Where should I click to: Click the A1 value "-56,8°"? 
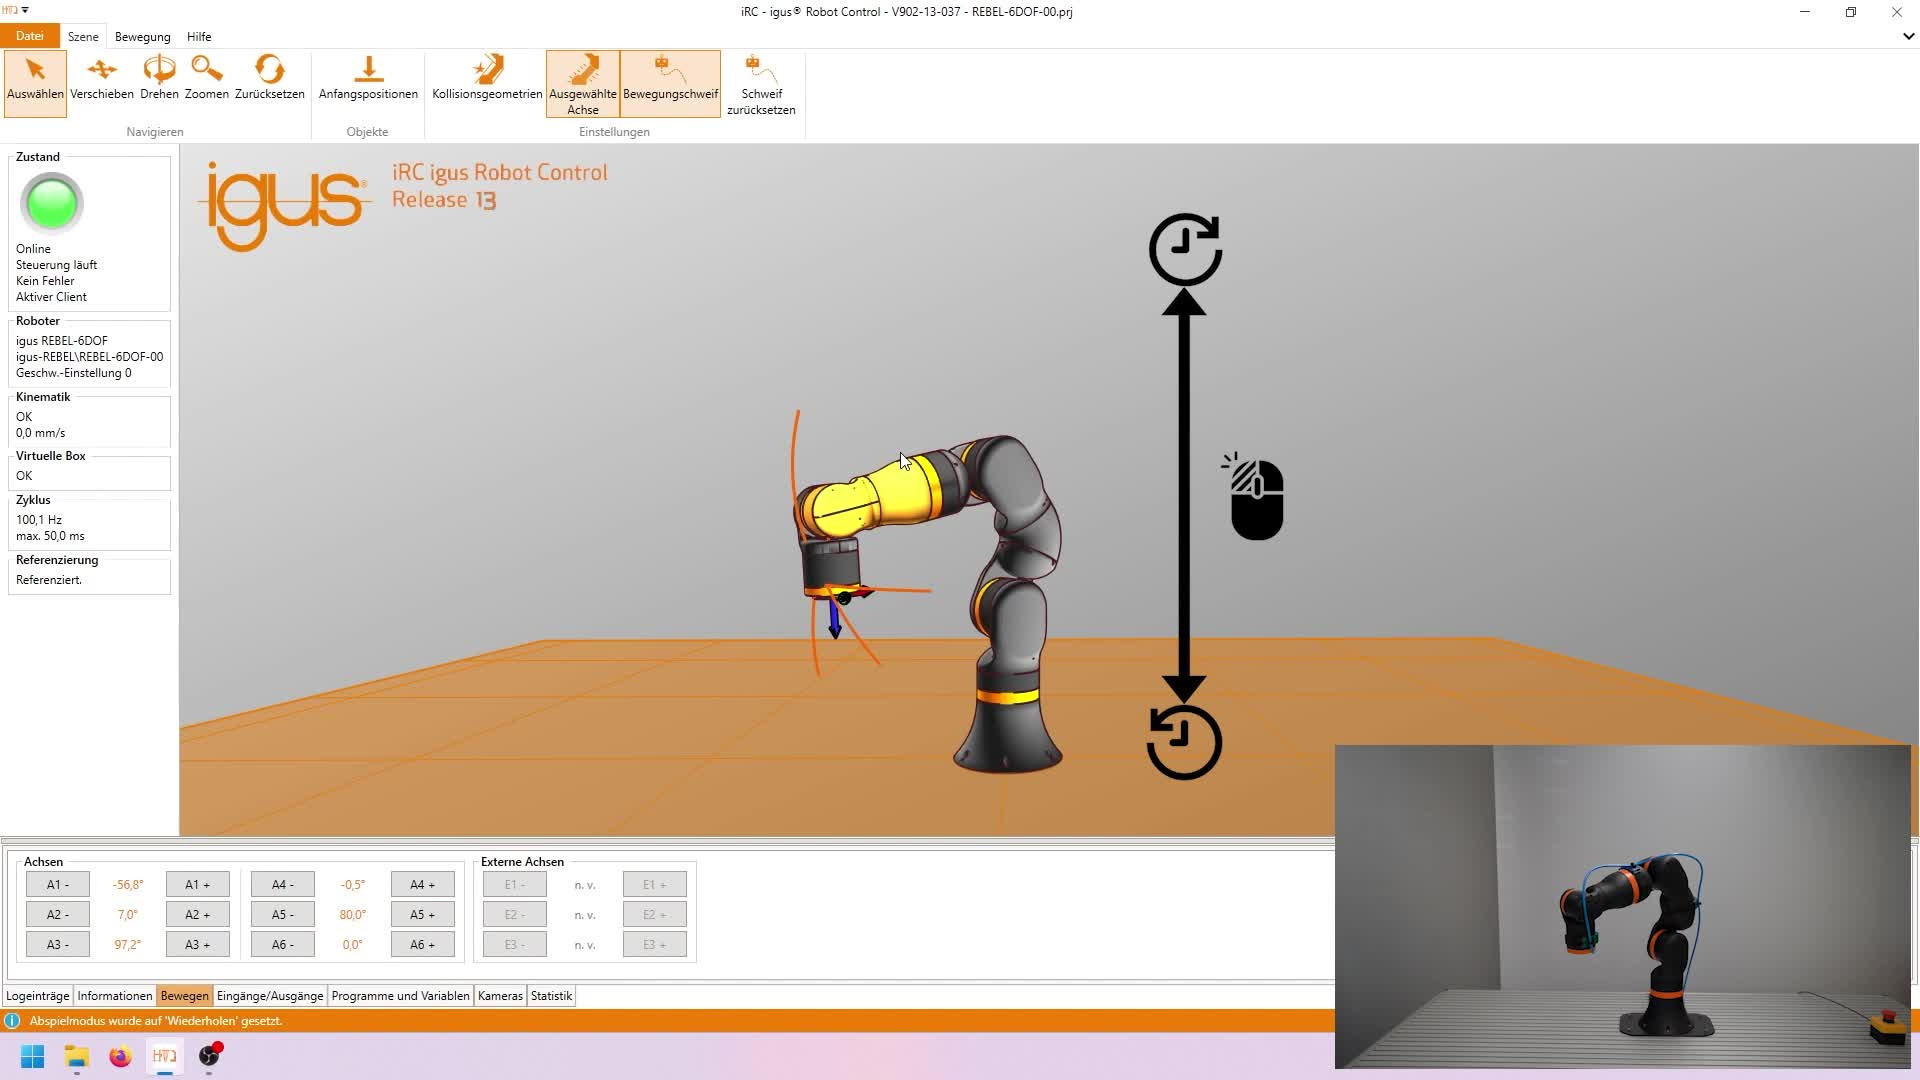pos(128,885)
